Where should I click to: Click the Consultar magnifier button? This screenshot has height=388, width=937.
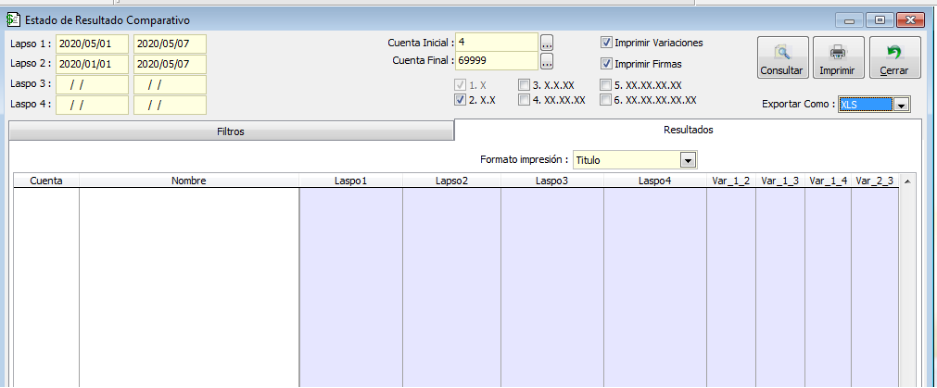(x=782, y=57)
